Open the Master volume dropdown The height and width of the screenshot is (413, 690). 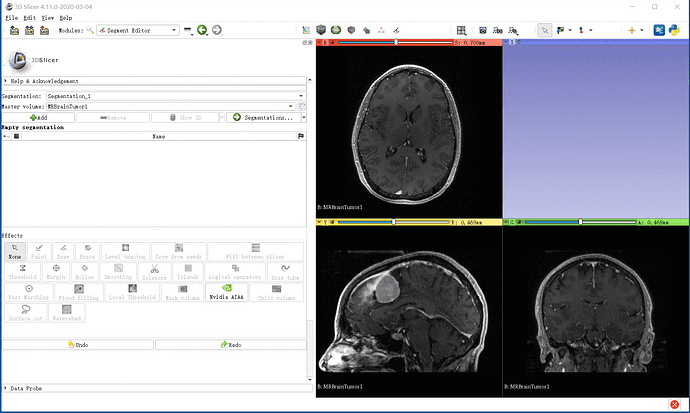pyautogui.click(x=171, y=106)
